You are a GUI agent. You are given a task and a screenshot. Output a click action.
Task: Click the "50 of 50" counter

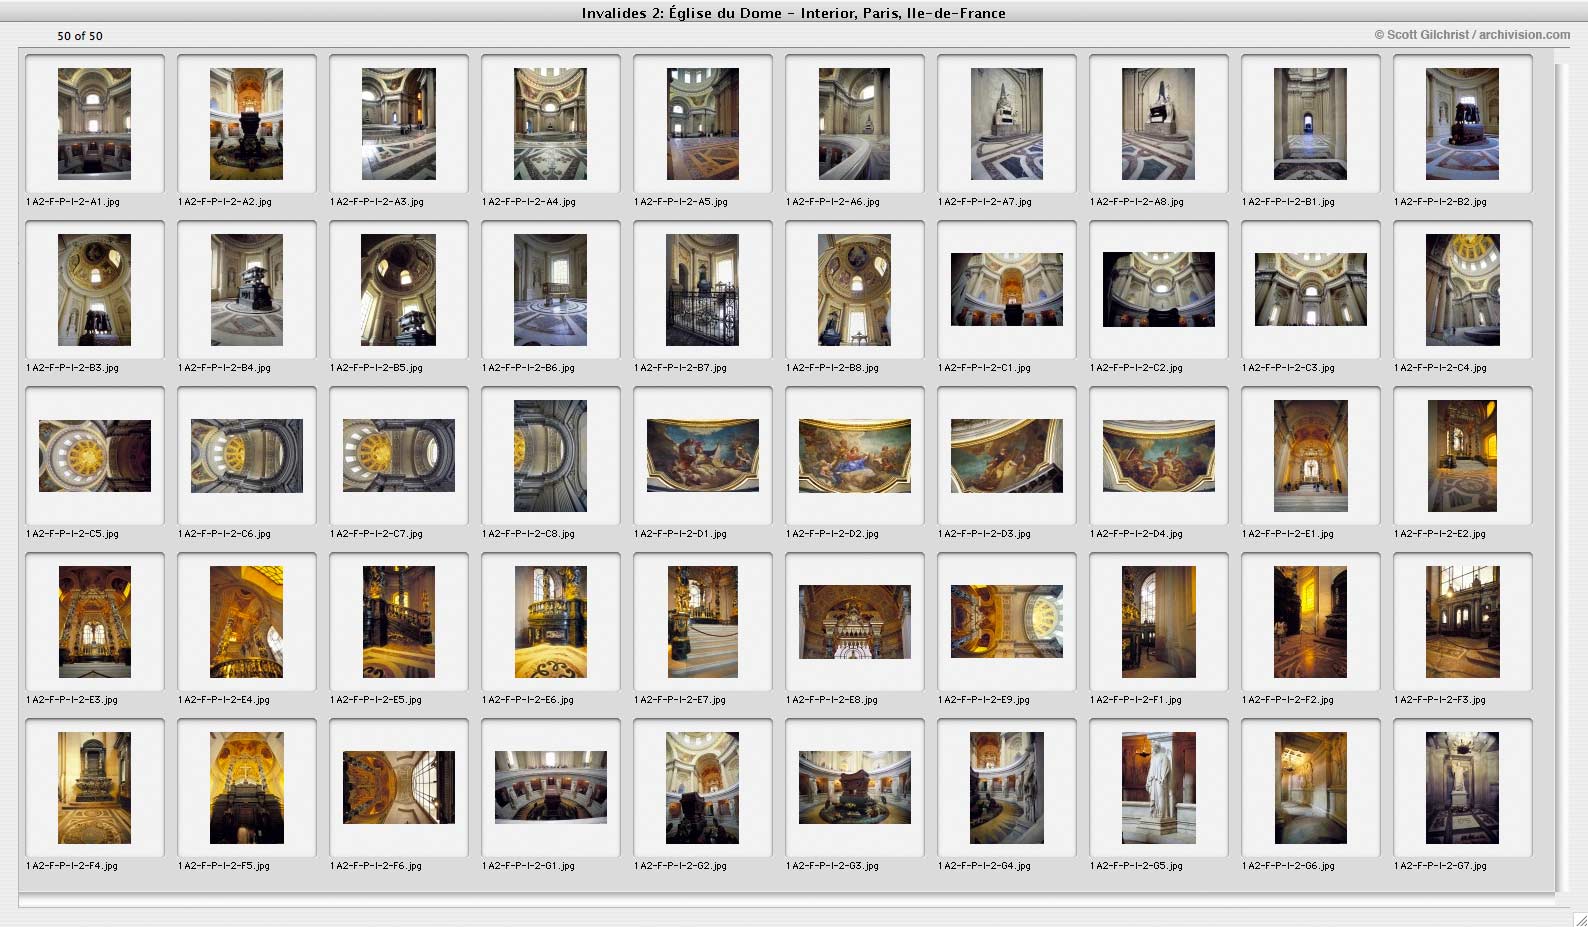click(x=80, y=36)
